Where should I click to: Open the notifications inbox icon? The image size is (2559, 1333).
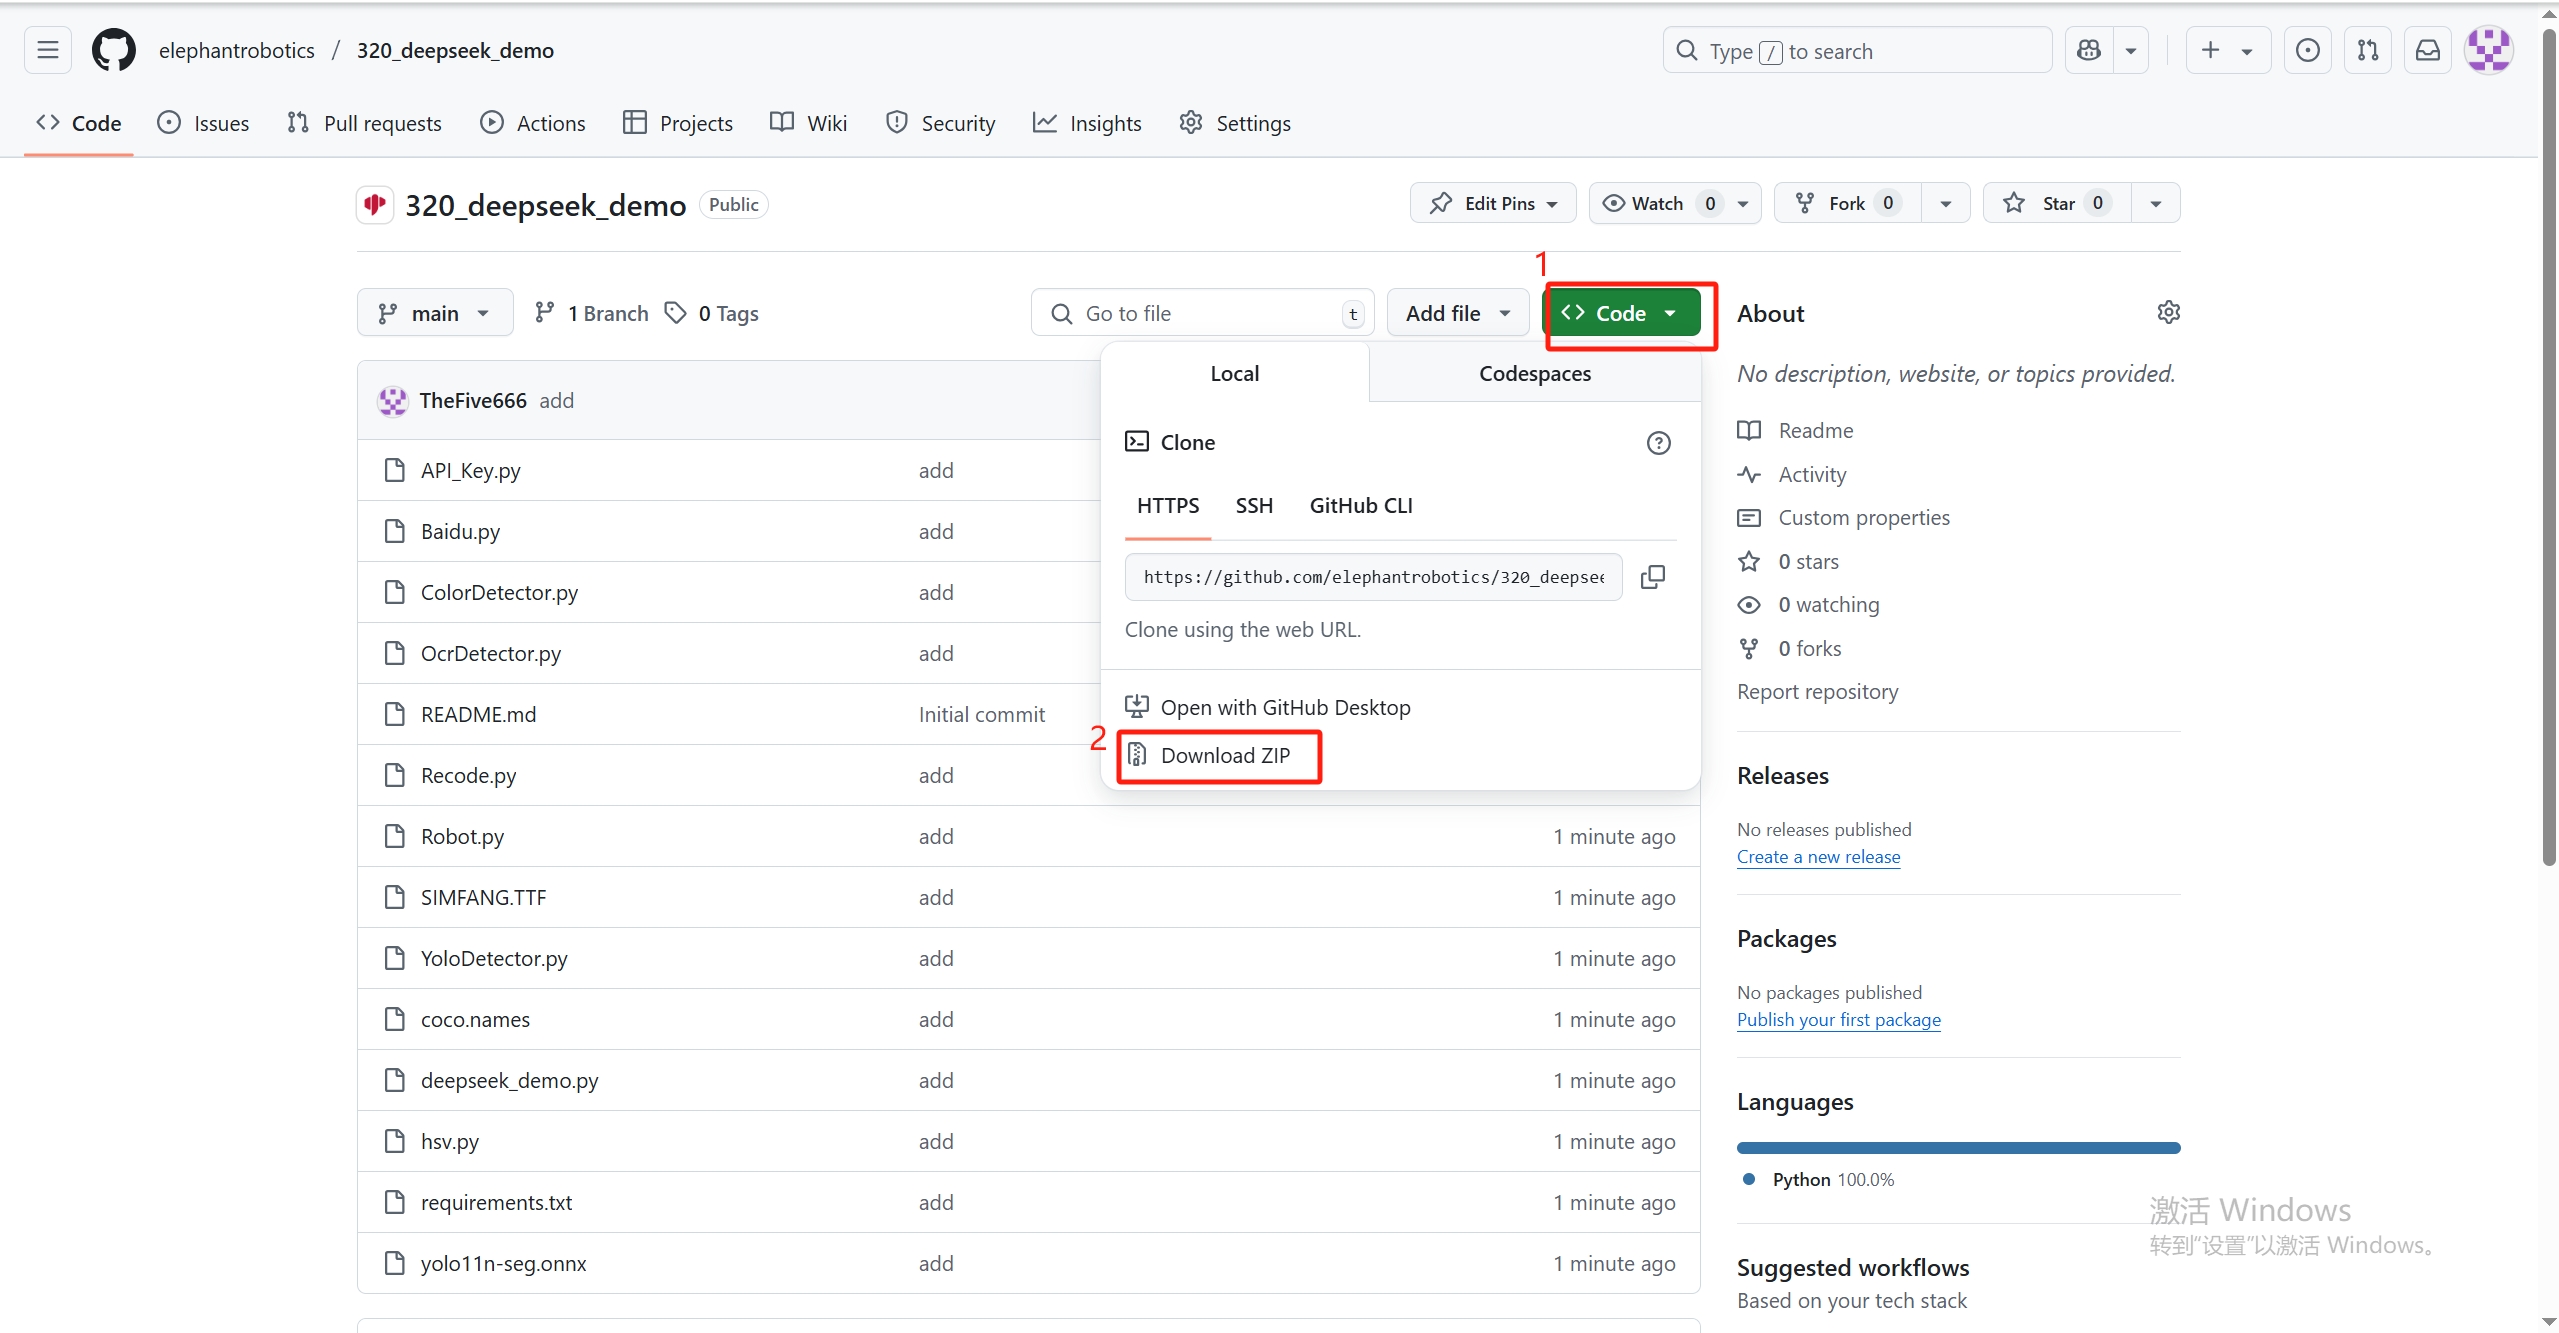coord(2428,50)
